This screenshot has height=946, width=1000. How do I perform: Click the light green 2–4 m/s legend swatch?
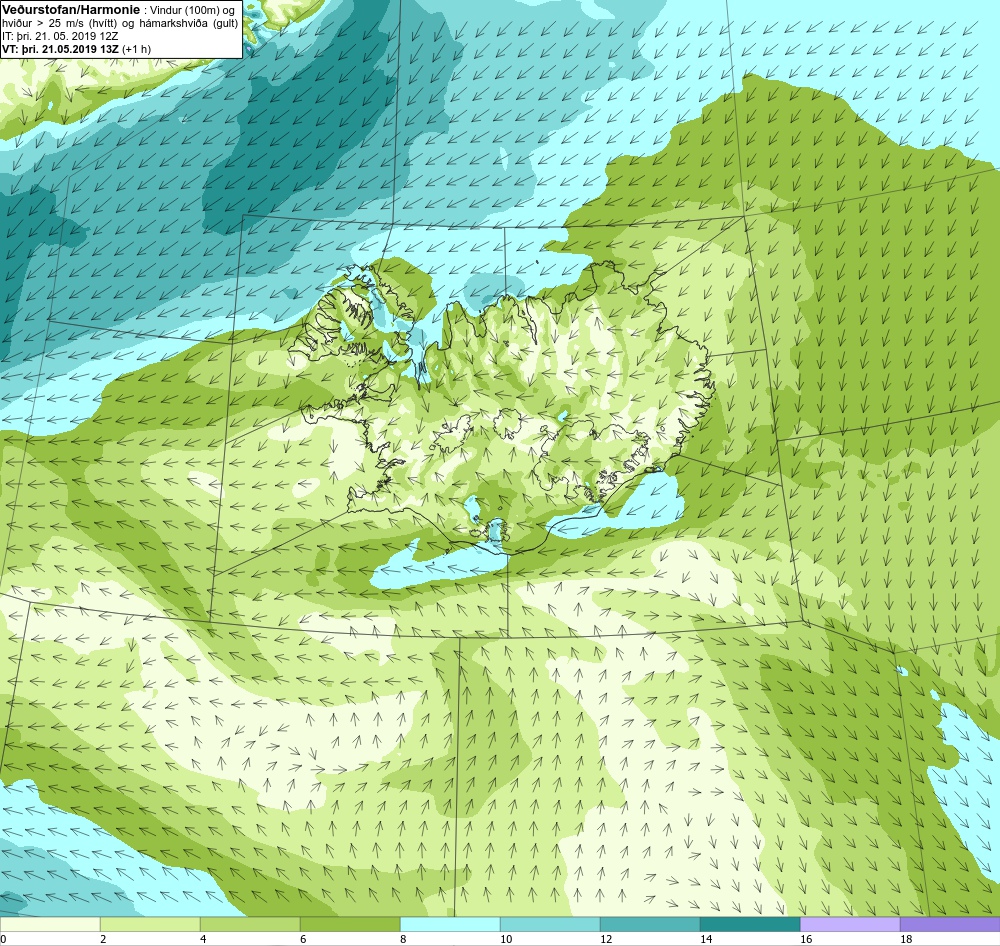151,924
